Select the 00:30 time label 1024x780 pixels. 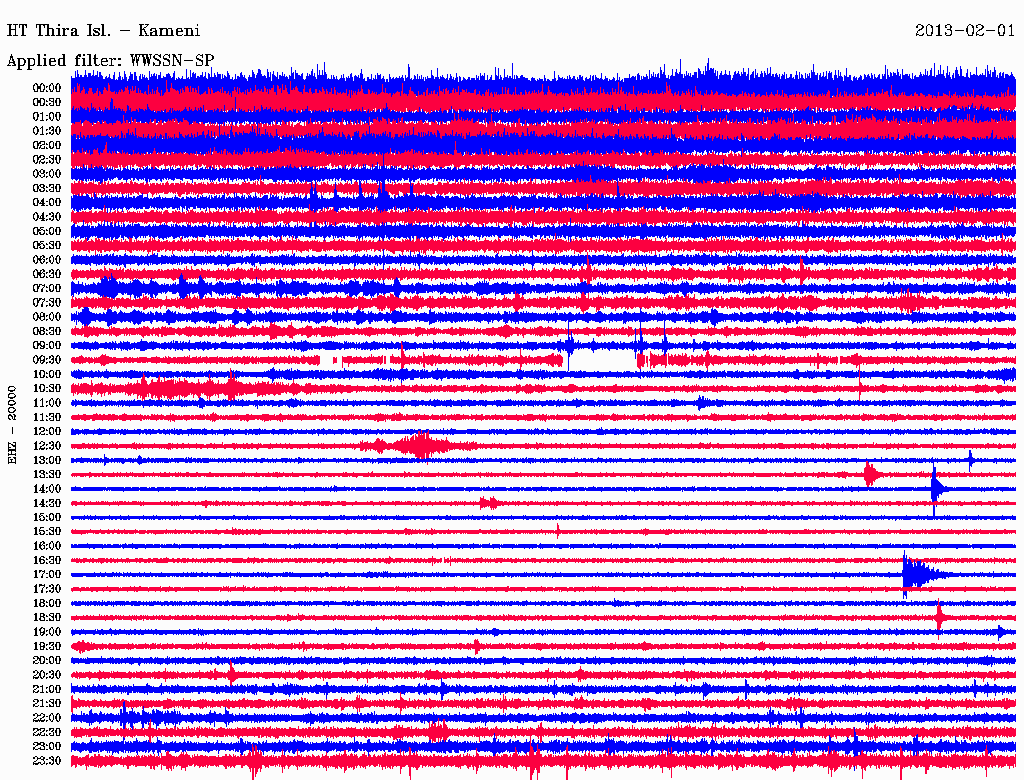coord(47,102)
